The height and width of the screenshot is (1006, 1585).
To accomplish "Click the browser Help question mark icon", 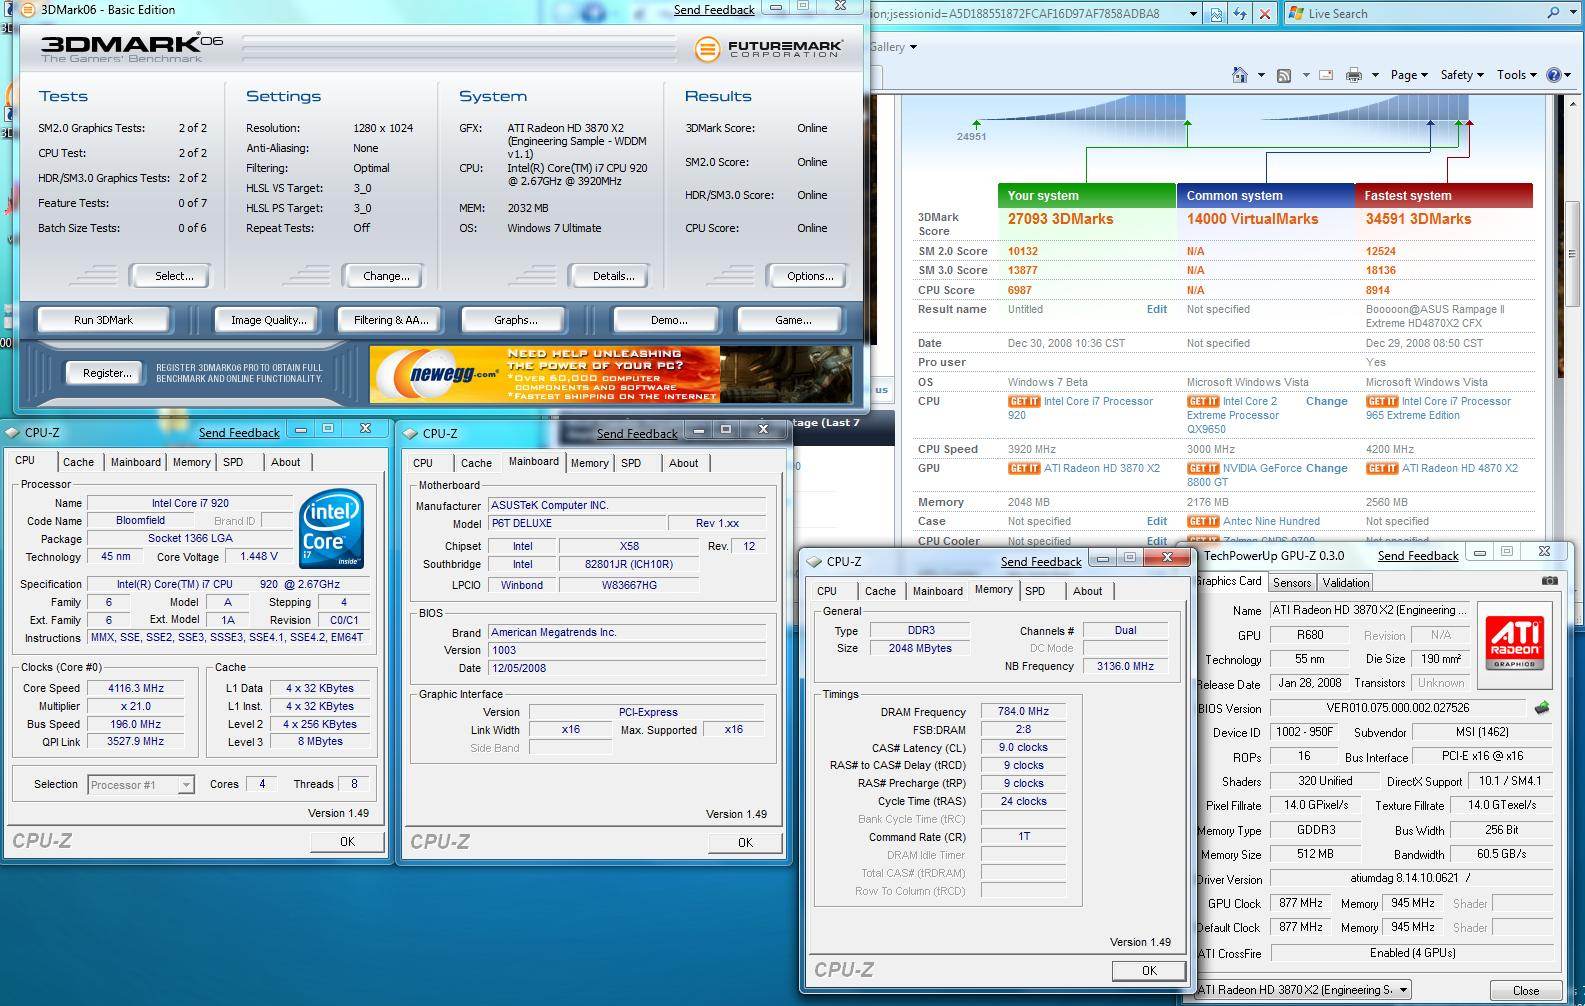I will pos(1554,75).
